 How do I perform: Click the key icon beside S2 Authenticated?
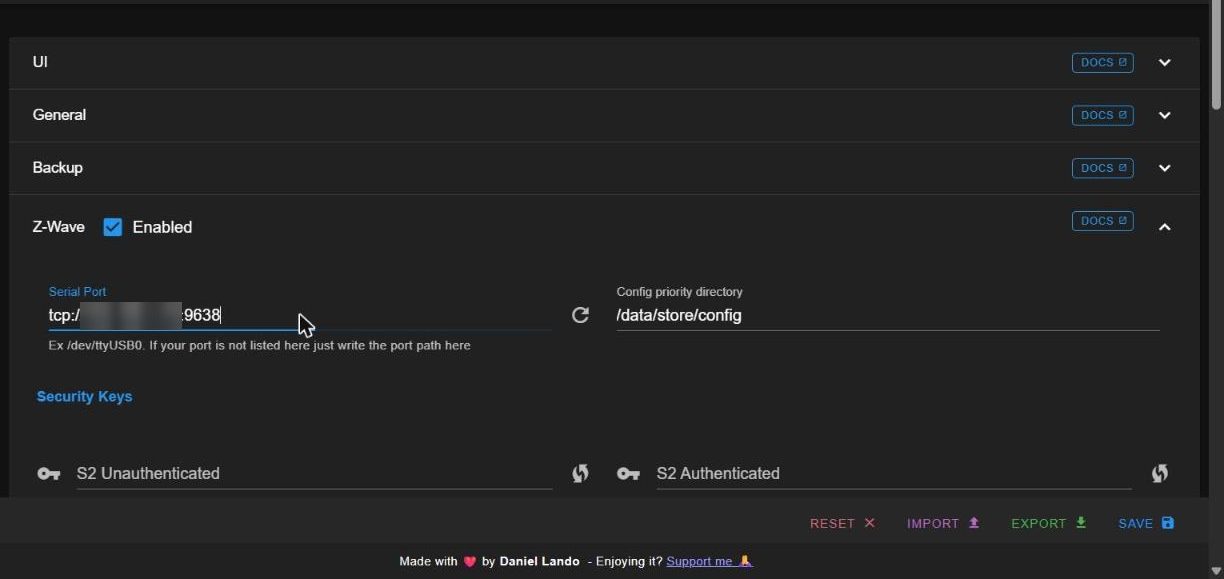pos(628,474)
